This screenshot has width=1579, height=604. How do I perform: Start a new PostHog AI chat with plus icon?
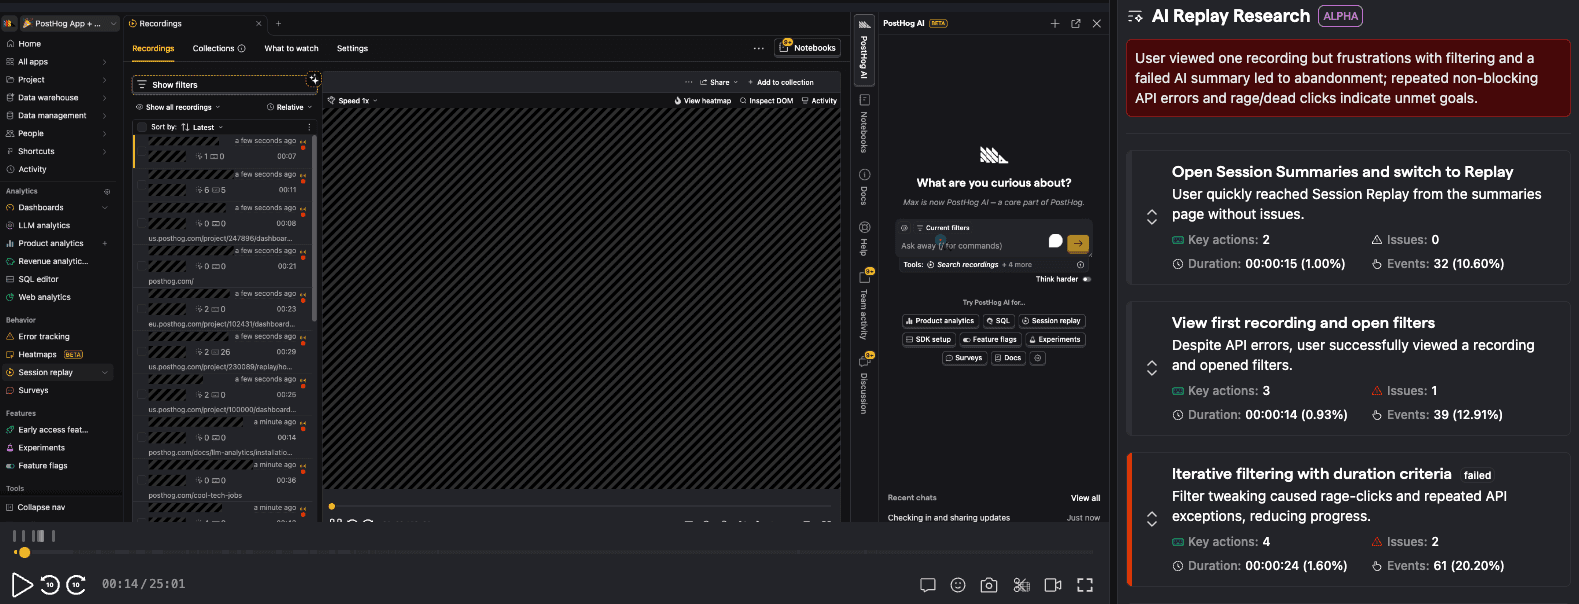tap(1054, 23)
